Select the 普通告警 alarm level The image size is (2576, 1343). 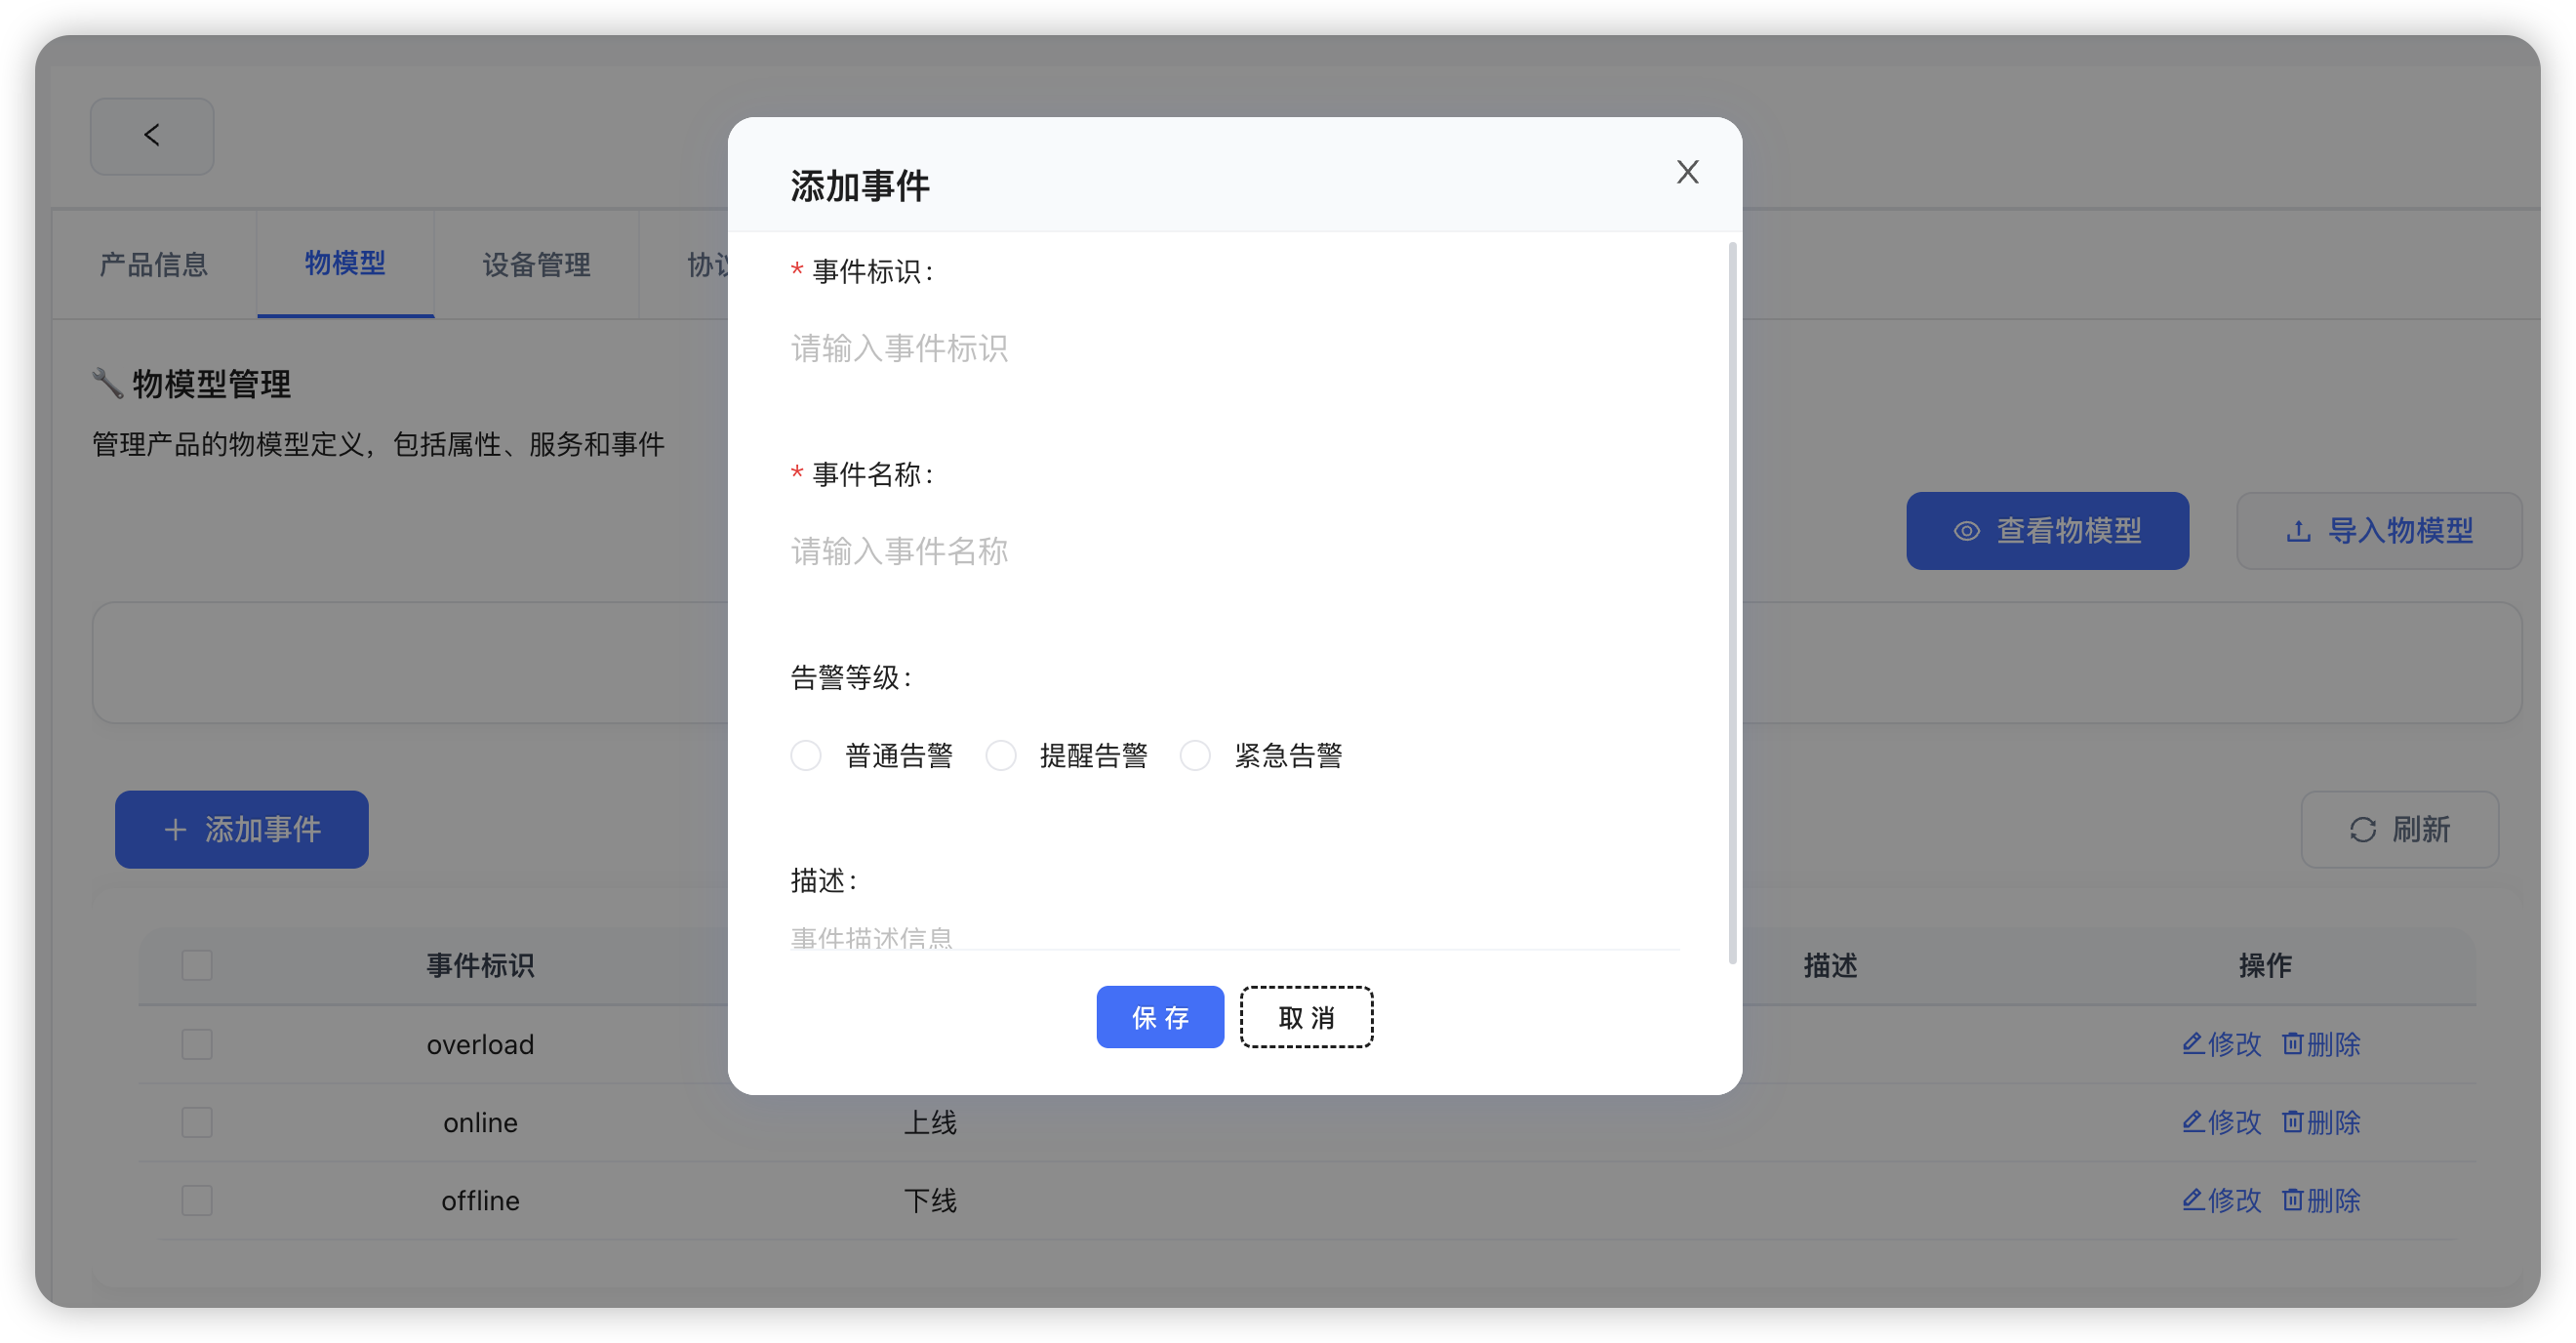[806, 755]
